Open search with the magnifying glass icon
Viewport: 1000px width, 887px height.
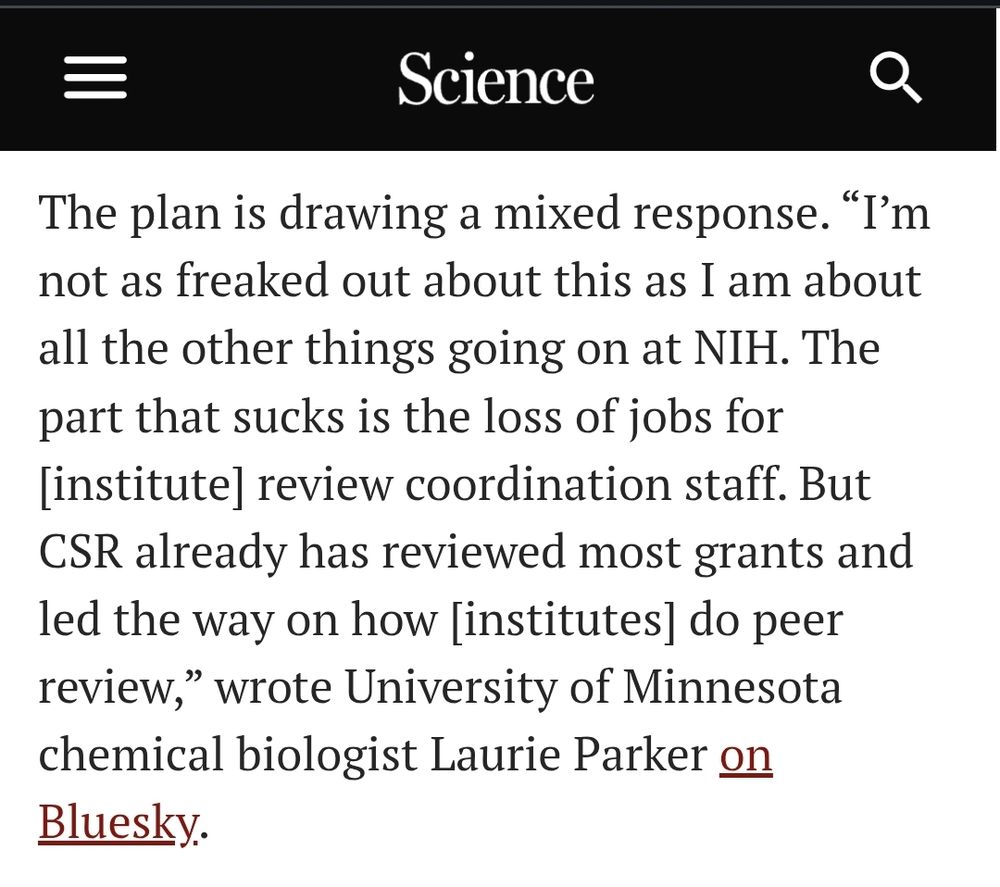pyautogui.click(x=896, y=78)
